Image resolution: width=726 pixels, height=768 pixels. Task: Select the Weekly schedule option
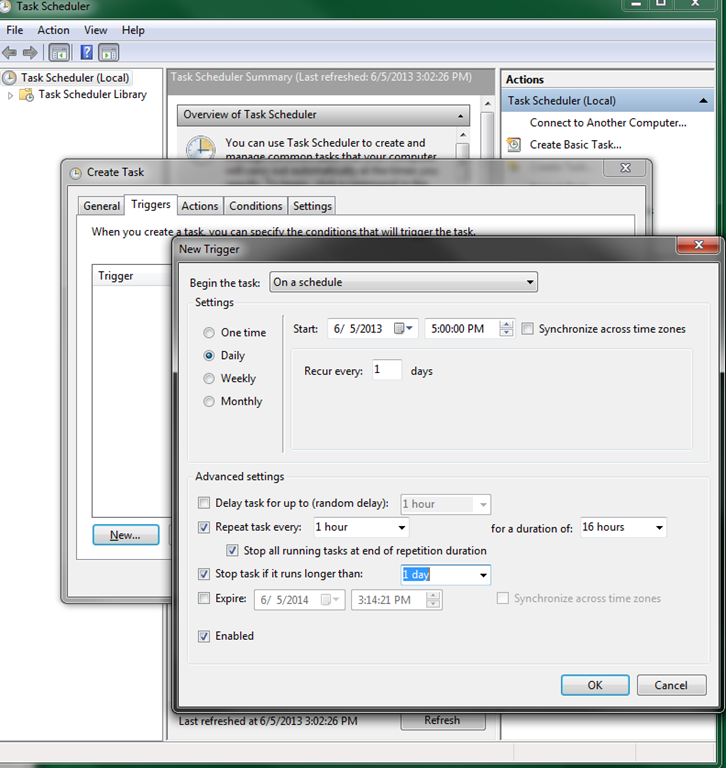coord(209,379)
